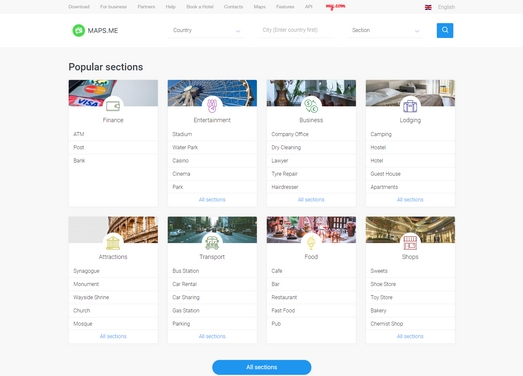The height and width of the screenshot is (376, 523).
Task: Select the Transport bus icon
Action: (212, 243)
